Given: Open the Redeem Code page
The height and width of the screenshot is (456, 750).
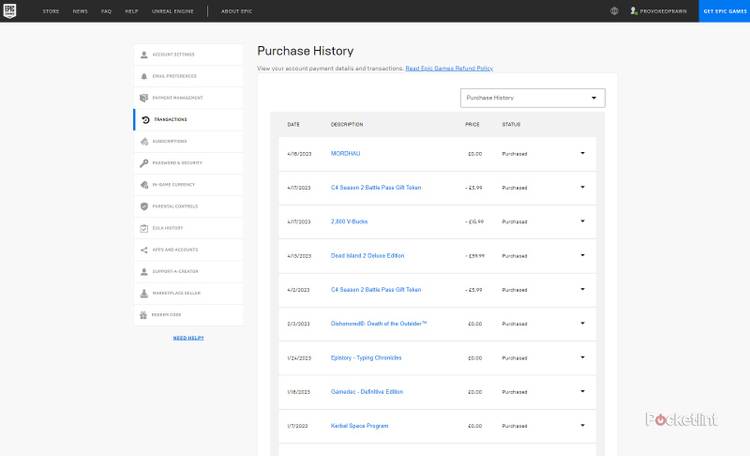Looking at the screenshot, I should pyautogui.click(x=166, y=315).
